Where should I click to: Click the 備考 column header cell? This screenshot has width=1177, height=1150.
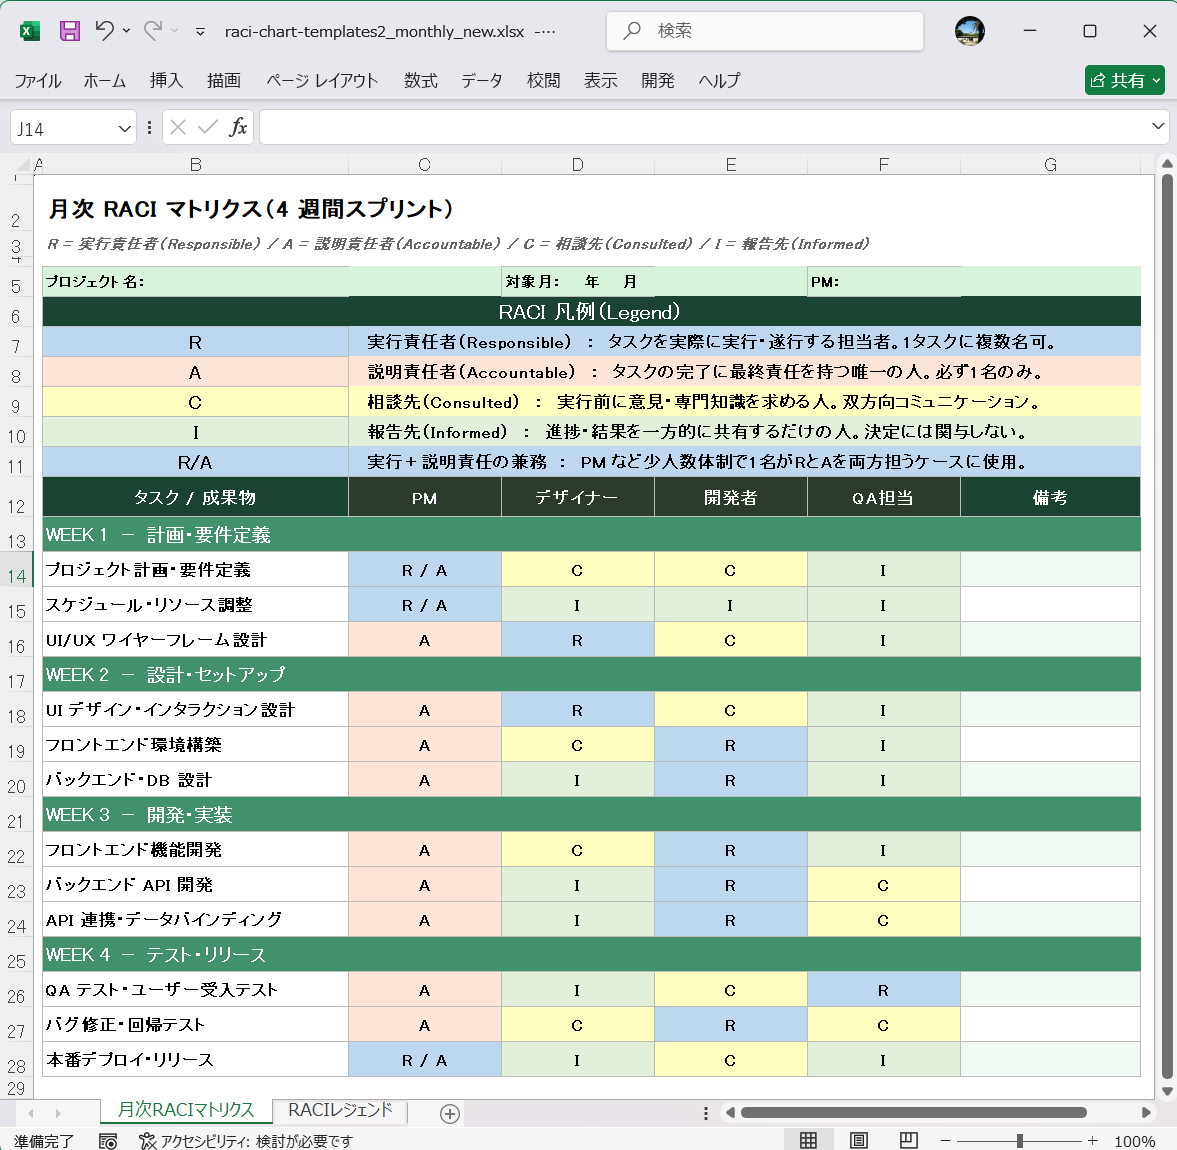pos(1050,497)
